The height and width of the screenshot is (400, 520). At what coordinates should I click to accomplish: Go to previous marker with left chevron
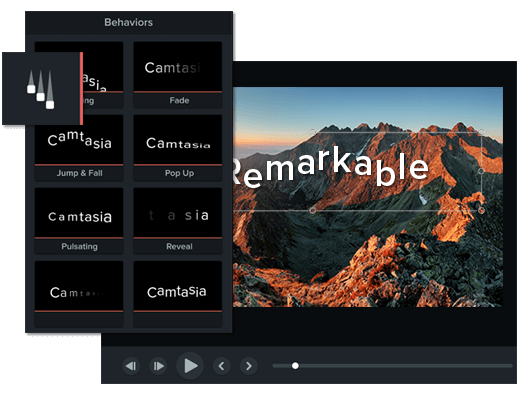[x=222, y=366]
